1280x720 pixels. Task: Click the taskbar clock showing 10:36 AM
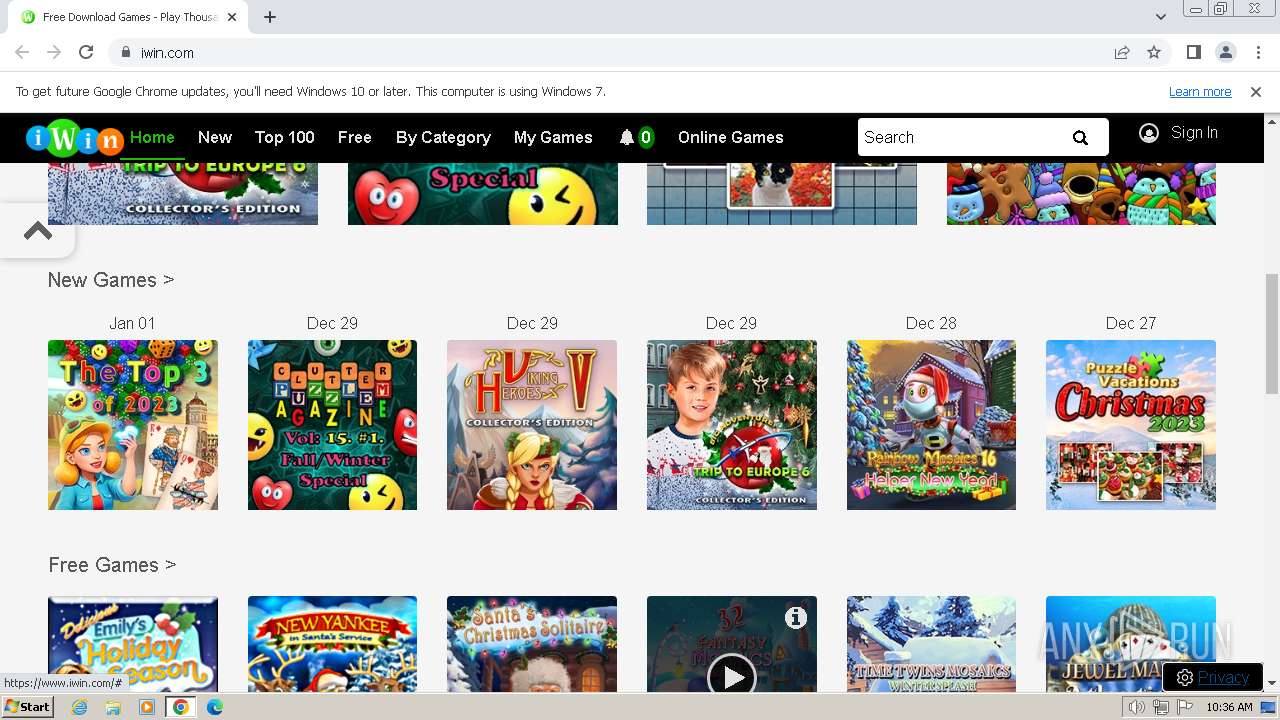pyautogui.click(x=1229, y=707)
